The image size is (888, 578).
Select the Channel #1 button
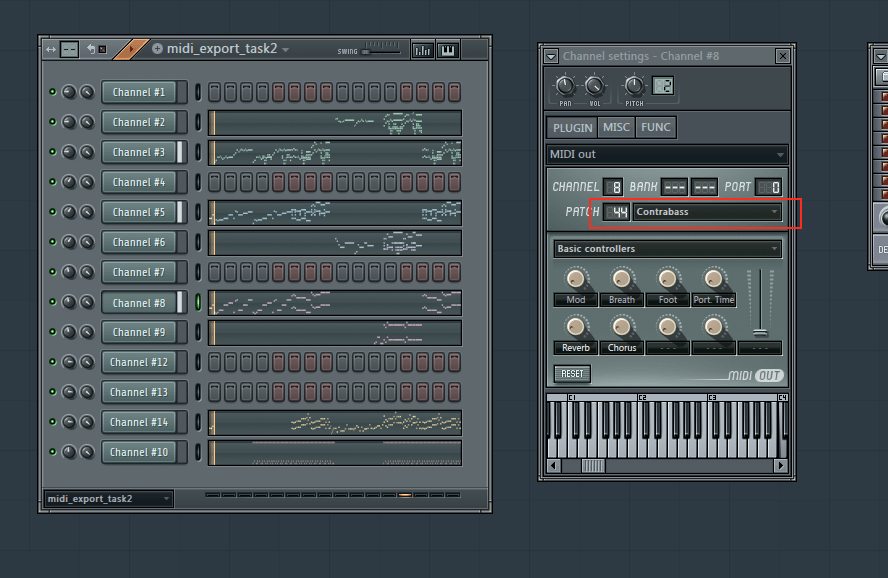click(x=139, y=92)
